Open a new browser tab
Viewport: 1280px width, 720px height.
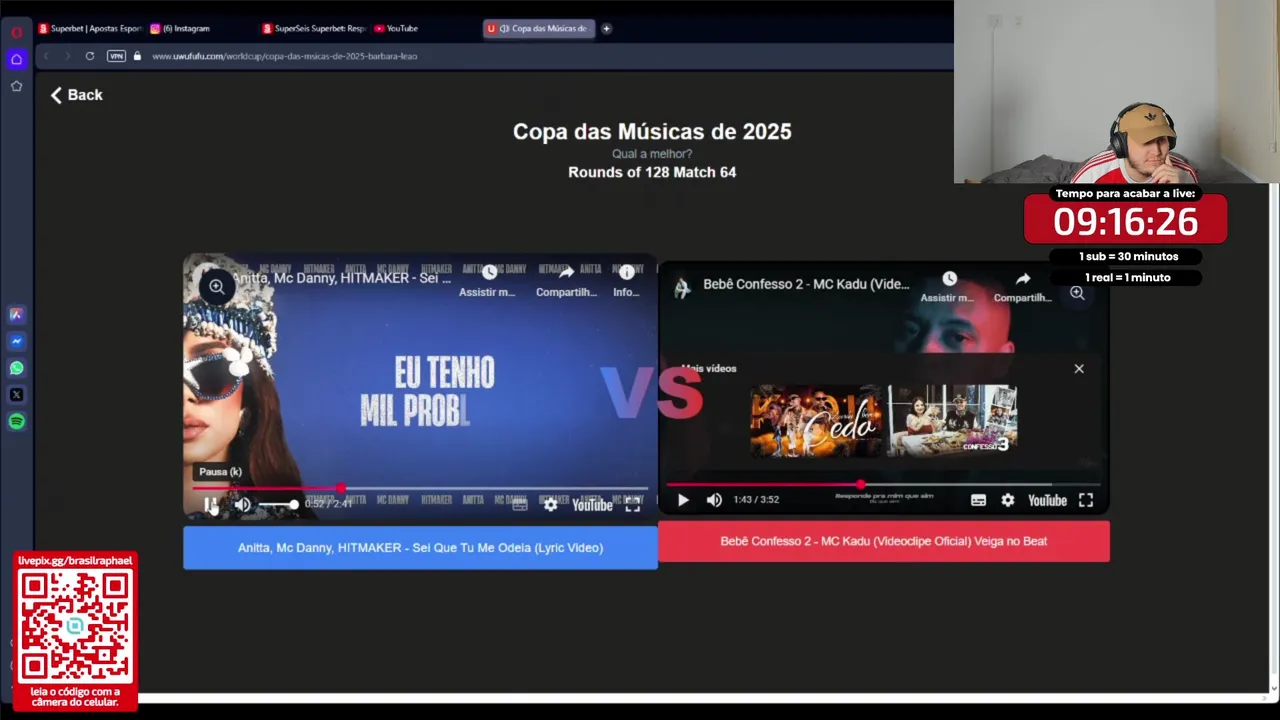tap(606, 28)
